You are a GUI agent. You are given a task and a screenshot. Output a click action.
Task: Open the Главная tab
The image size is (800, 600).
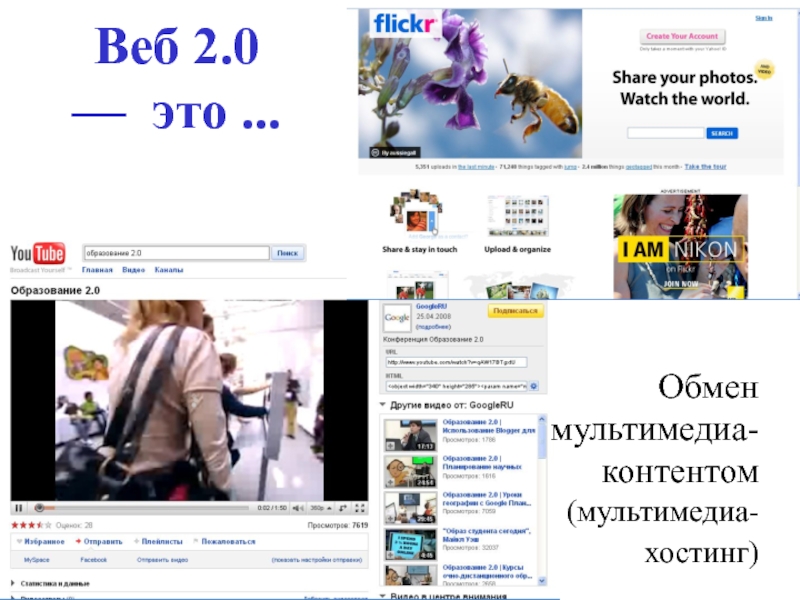(97, 270)
